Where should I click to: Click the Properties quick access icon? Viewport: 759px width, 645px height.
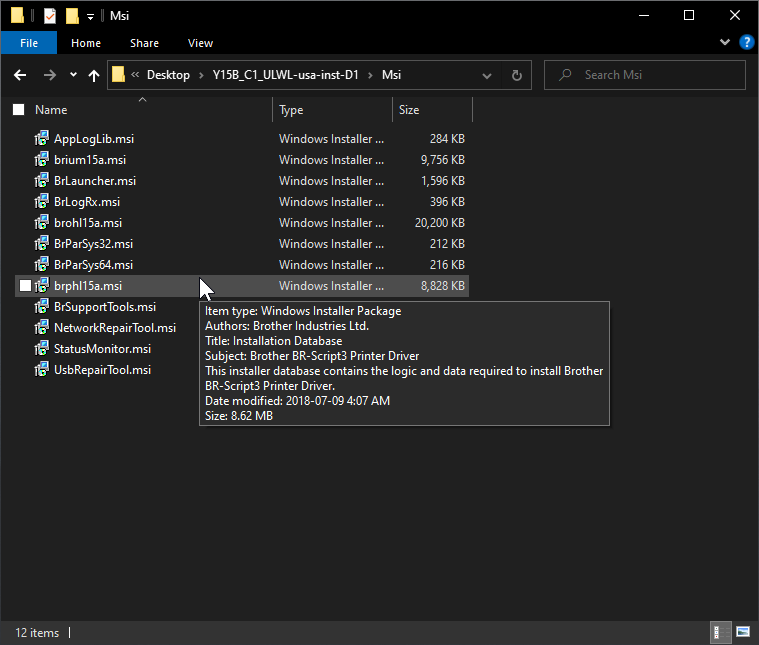tap(50, 16)
